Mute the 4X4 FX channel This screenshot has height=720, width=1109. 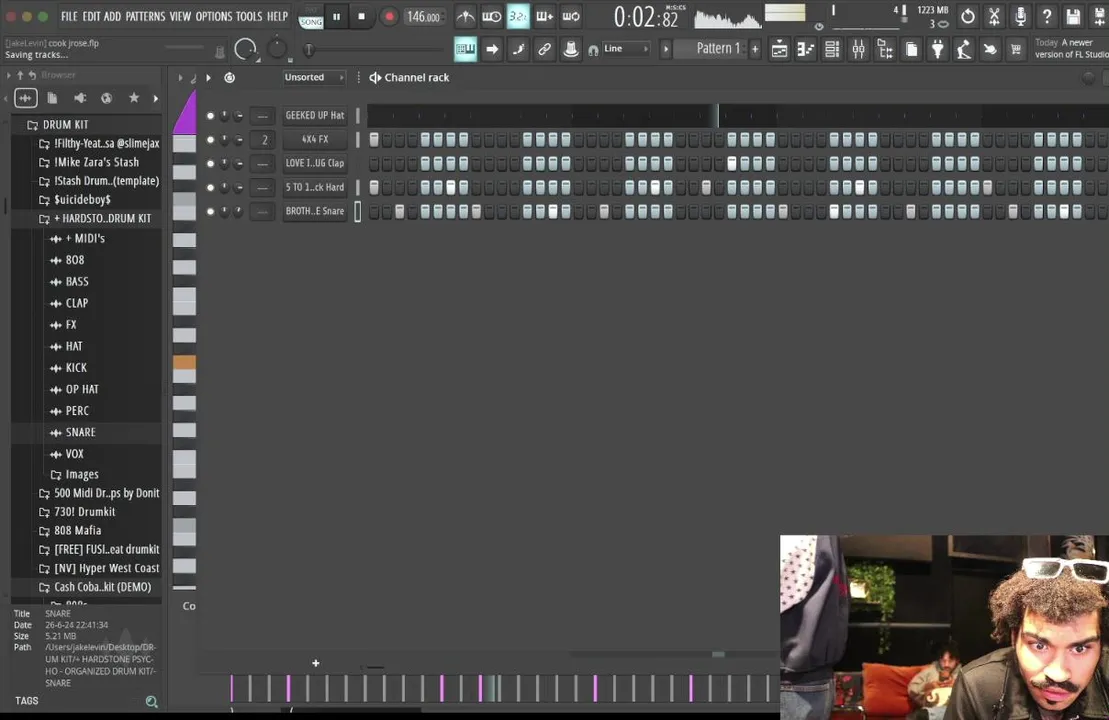[x=210, y=139]
